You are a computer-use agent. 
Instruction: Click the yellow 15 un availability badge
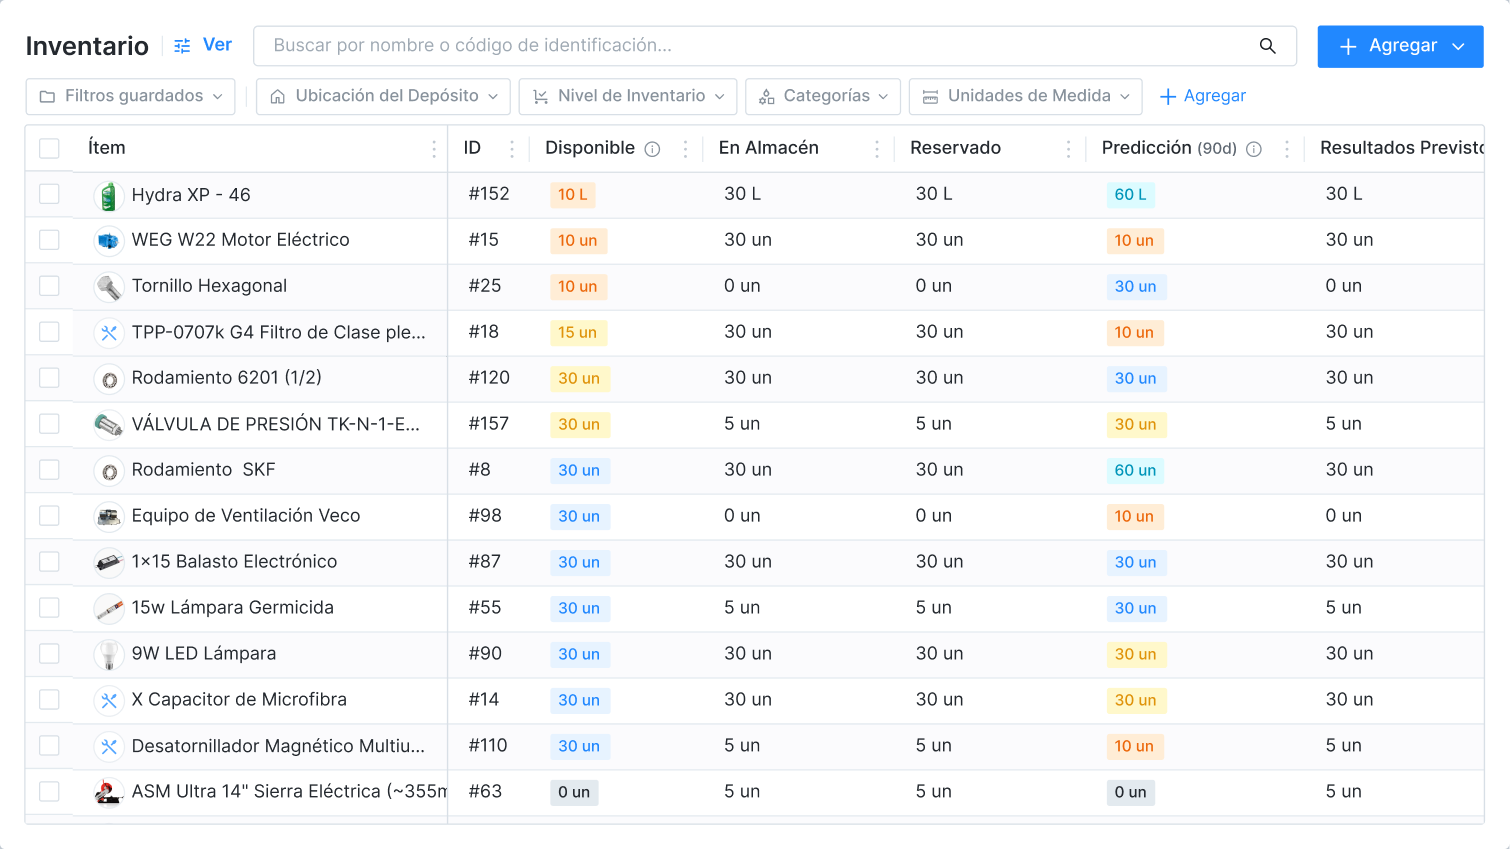(577, 333)
